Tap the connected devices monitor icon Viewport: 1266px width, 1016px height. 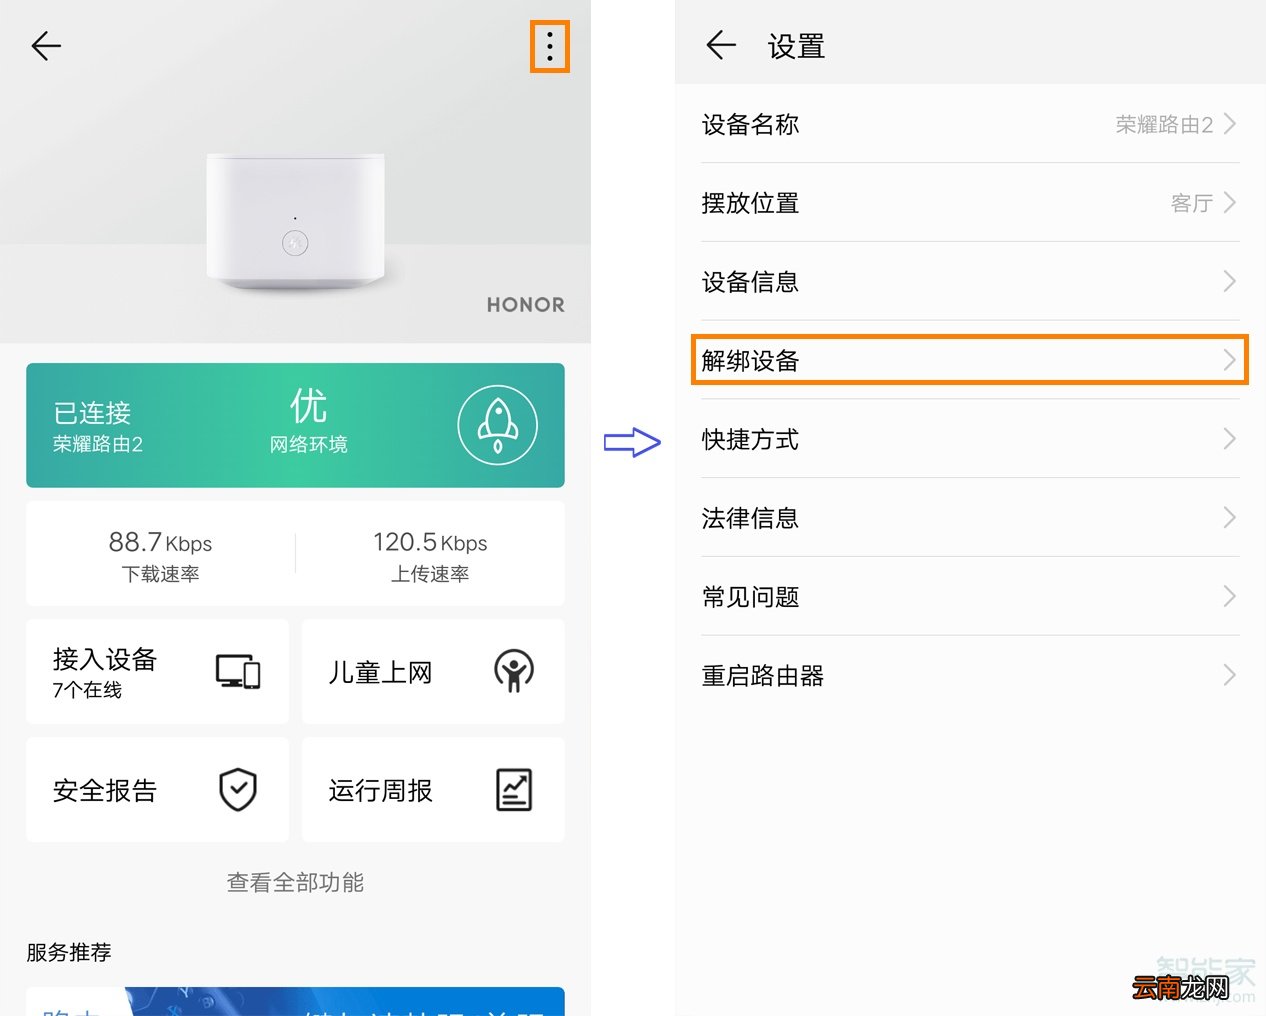(238, 671)
